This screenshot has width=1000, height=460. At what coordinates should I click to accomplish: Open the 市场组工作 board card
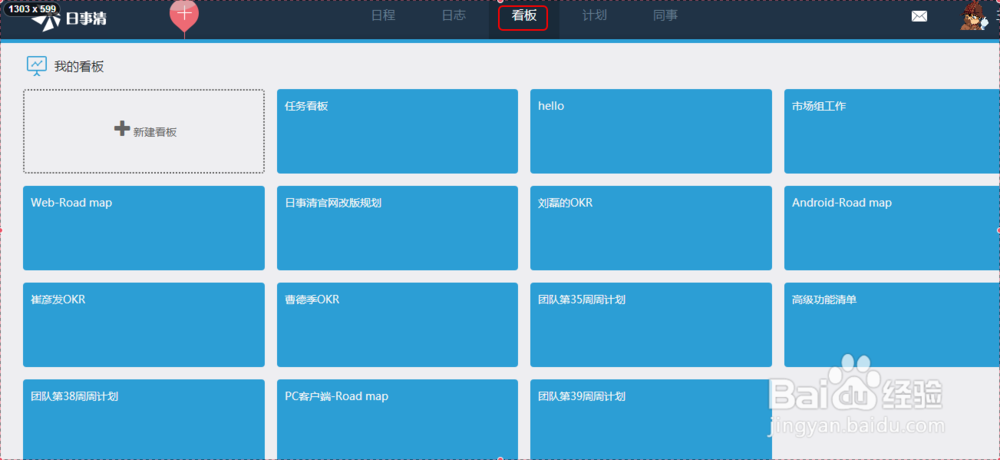click(x=892, y=131)
